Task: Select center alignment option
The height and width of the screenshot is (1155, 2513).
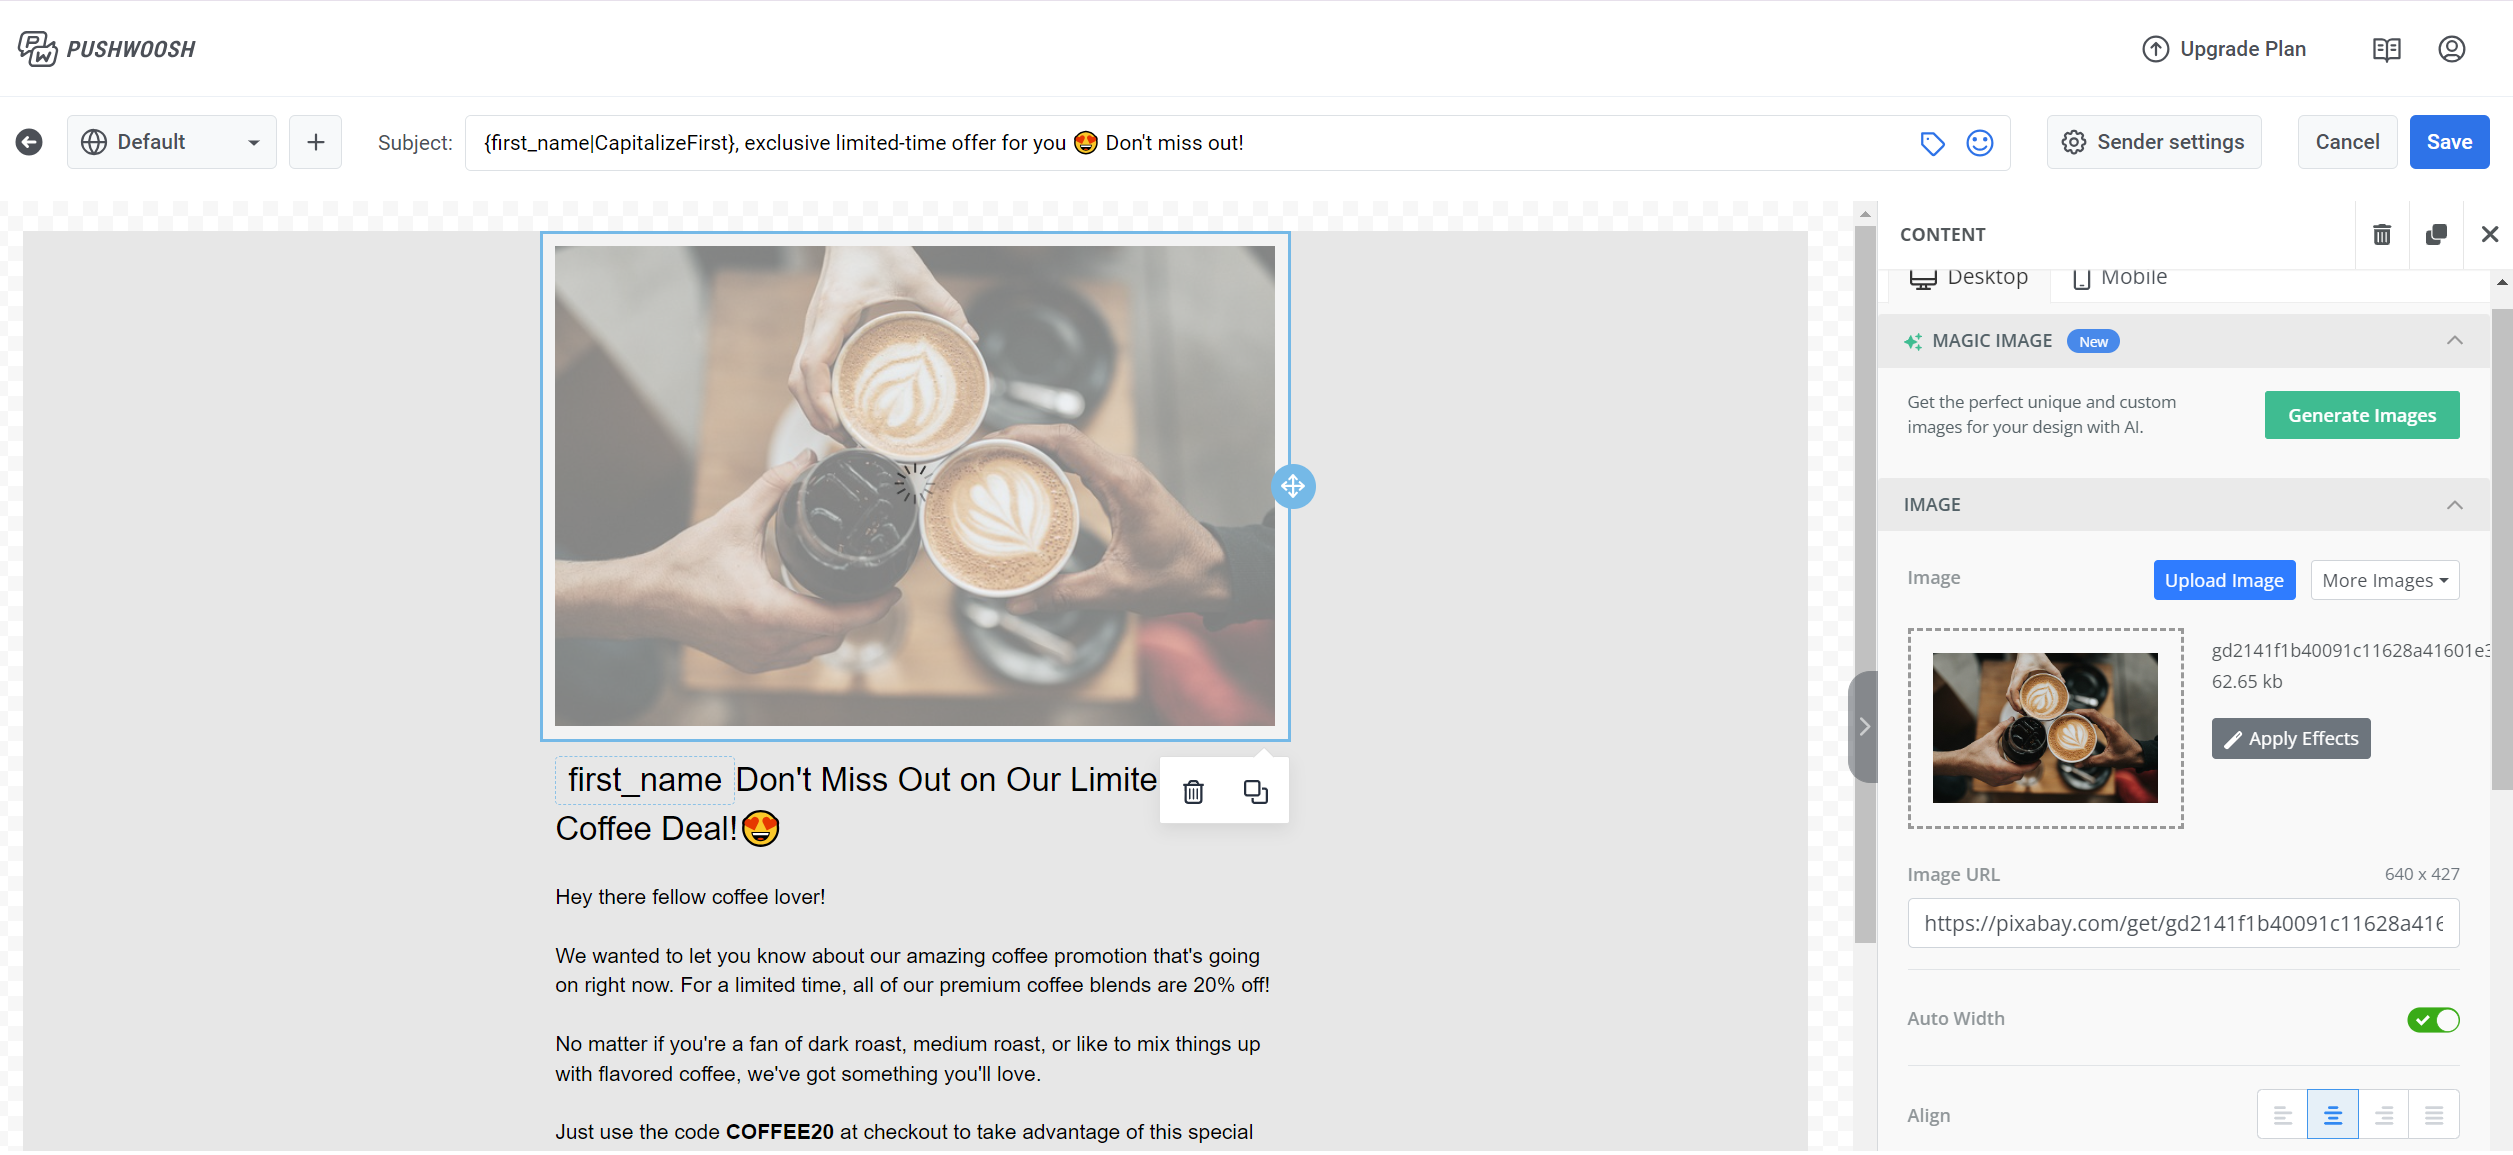Action: click(2332, 1115)
